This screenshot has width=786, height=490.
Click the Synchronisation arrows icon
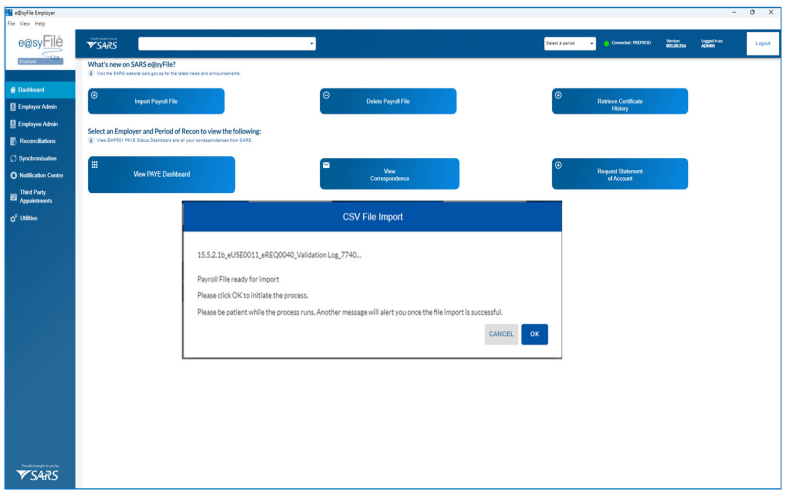coord(12,158)
